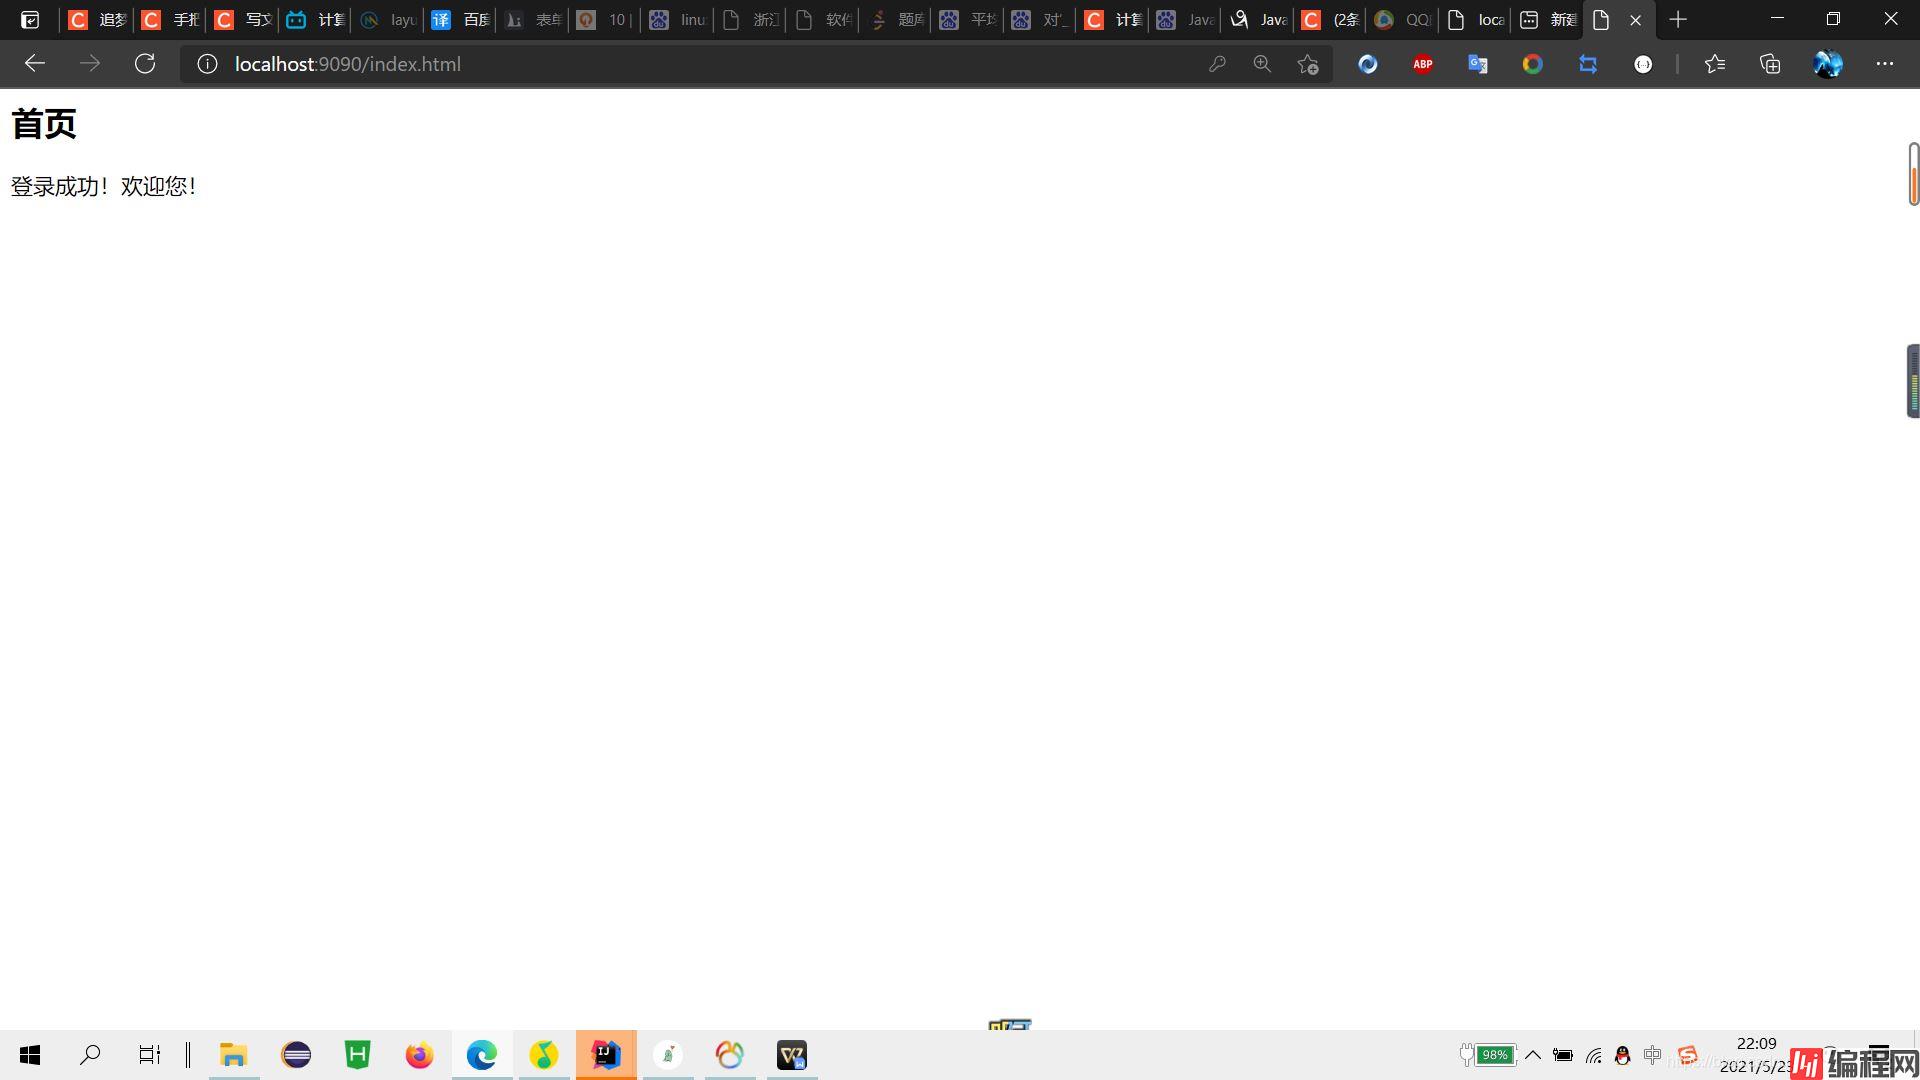Switch to the 写文 CSDN tab
Screen dimensions: 1920x1080
point(243,20)
